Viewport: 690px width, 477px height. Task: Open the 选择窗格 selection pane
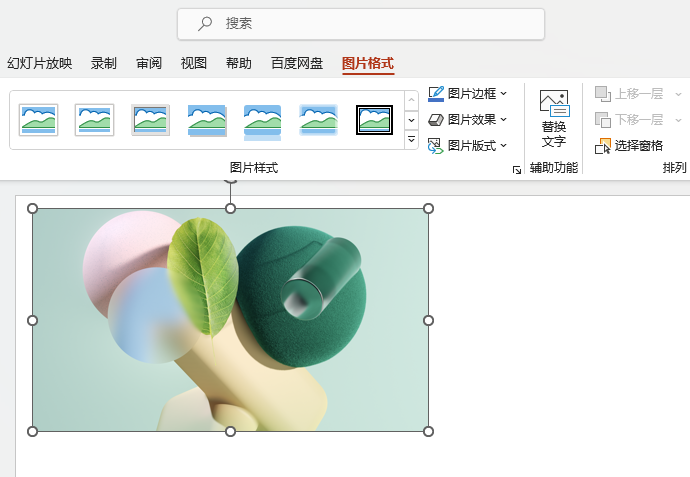click(x=629, y=146)
